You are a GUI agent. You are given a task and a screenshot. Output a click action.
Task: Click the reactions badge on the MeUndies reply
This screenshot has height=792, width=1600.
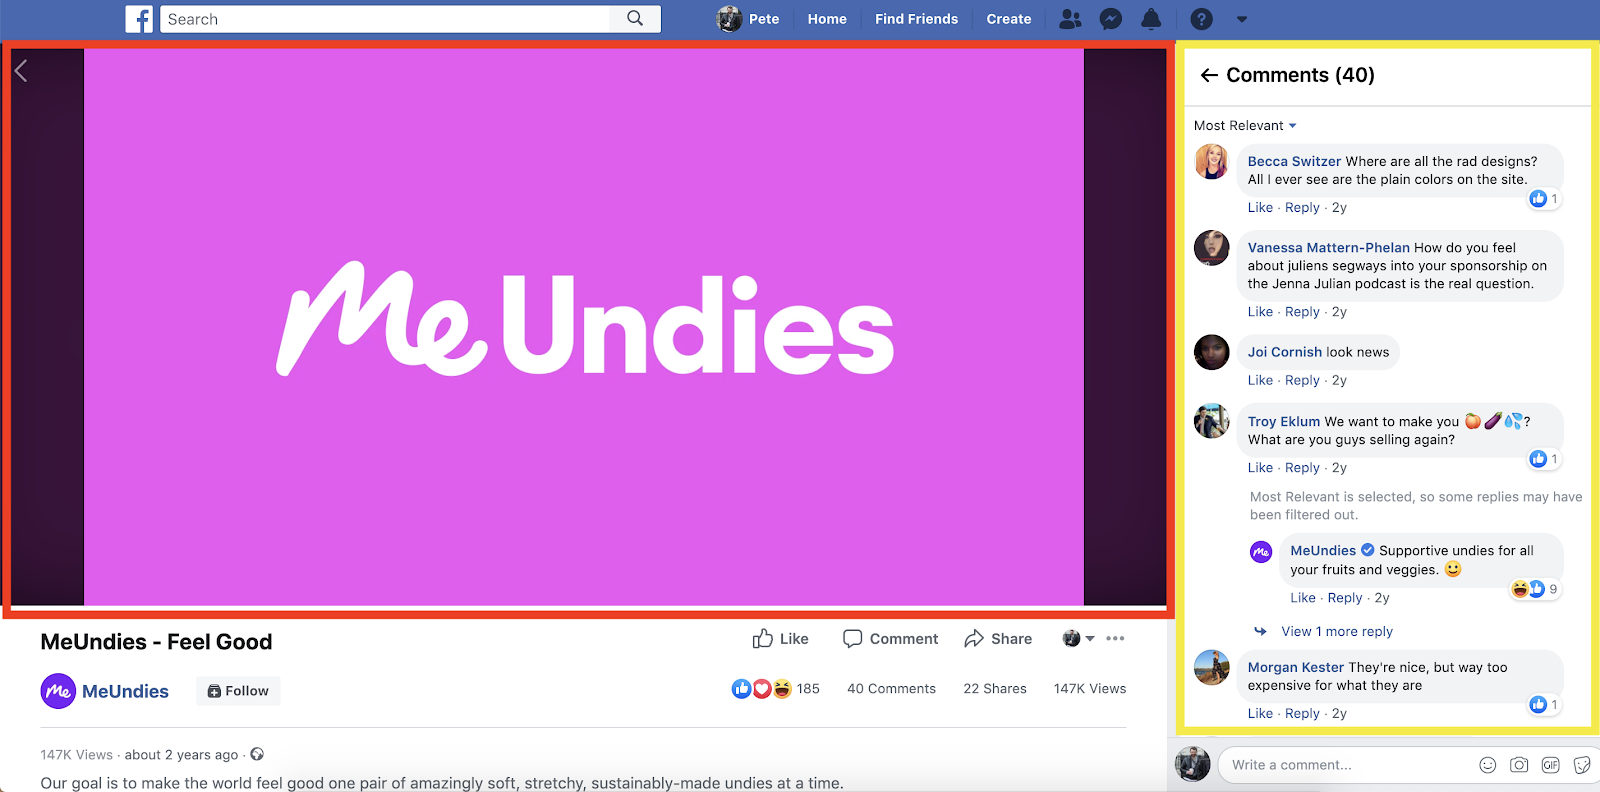1535,589
